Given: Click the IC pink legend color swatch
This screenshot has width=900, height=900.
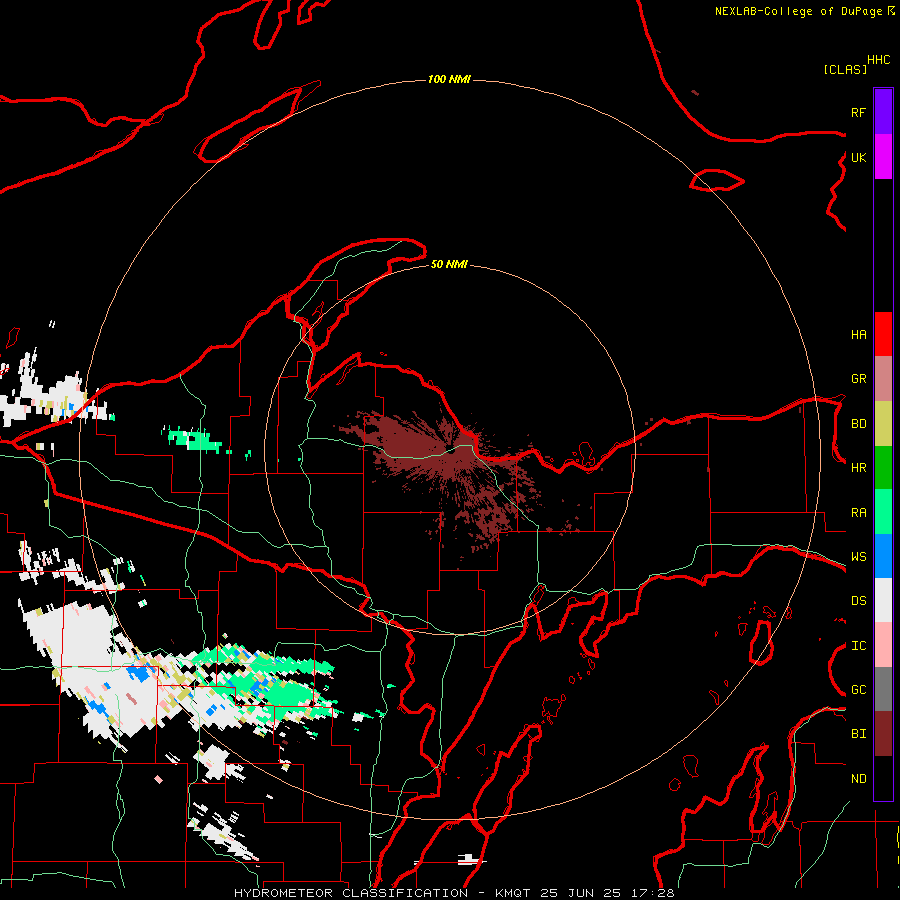Looking at the screenshot, I should point(883,645).
